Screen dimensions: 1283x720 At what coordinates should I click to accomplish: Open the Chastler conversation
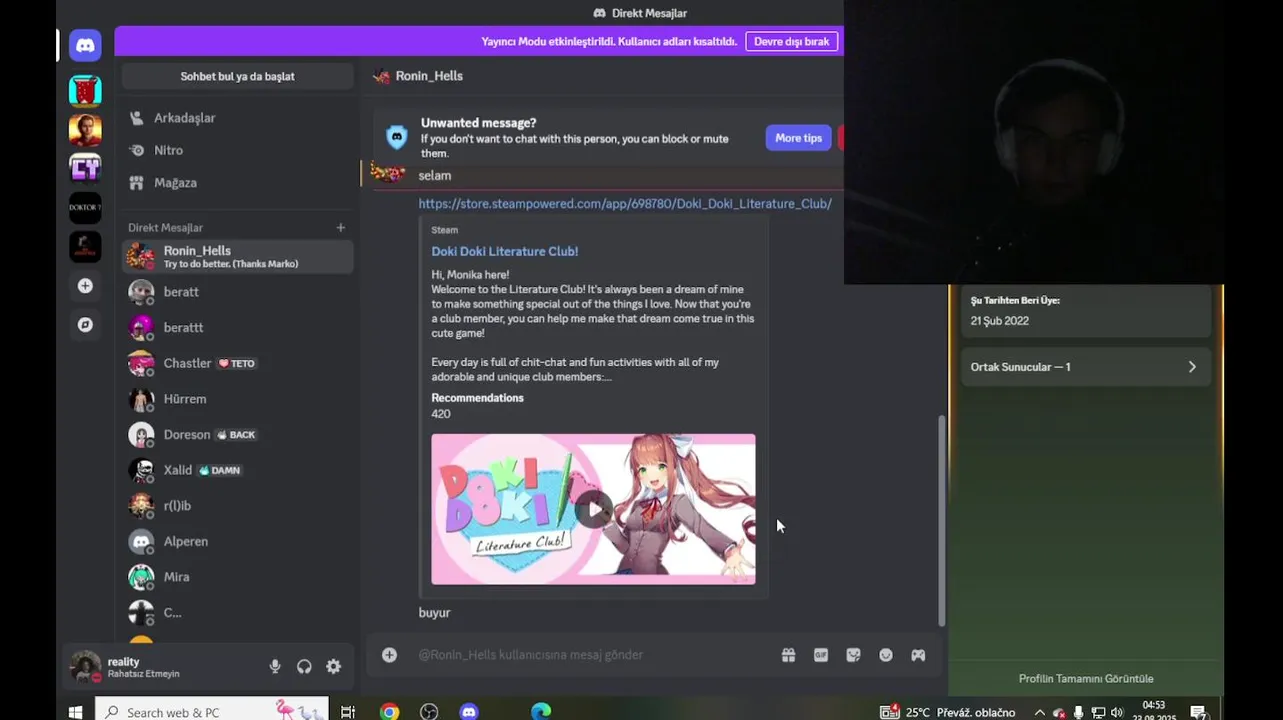[237, 363]
